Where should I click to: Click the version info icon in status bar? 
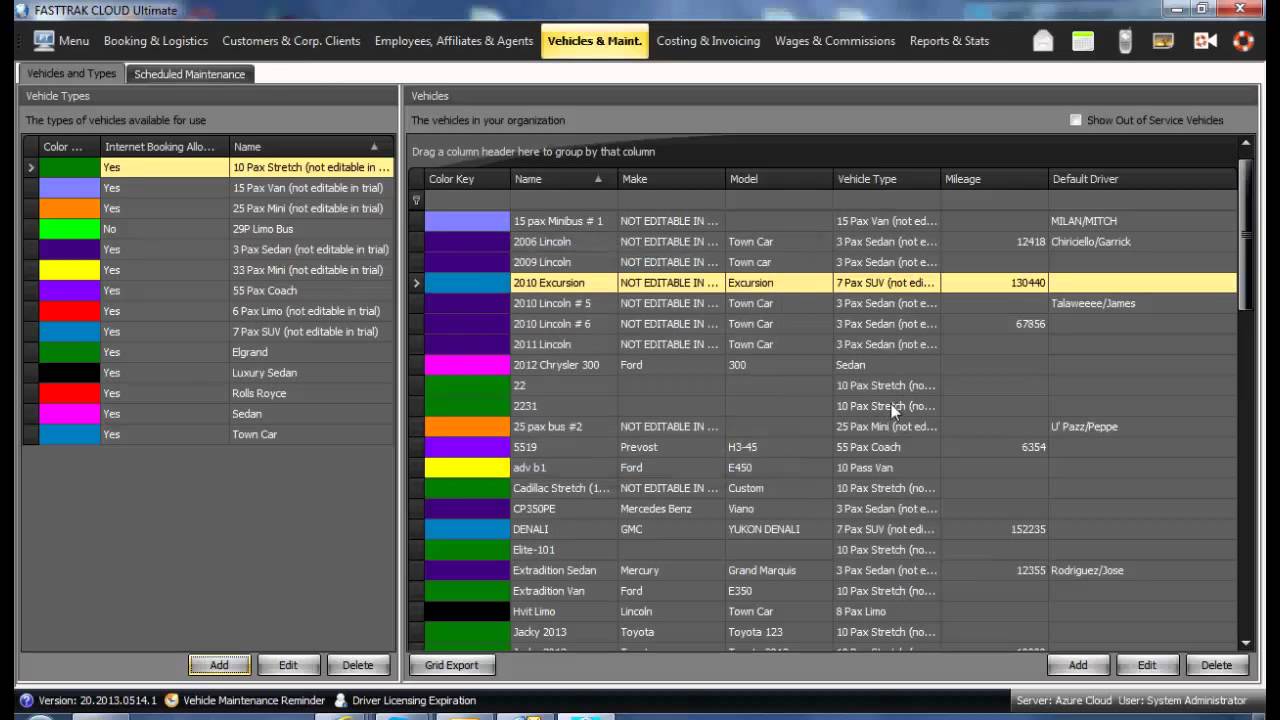point(27,700)
